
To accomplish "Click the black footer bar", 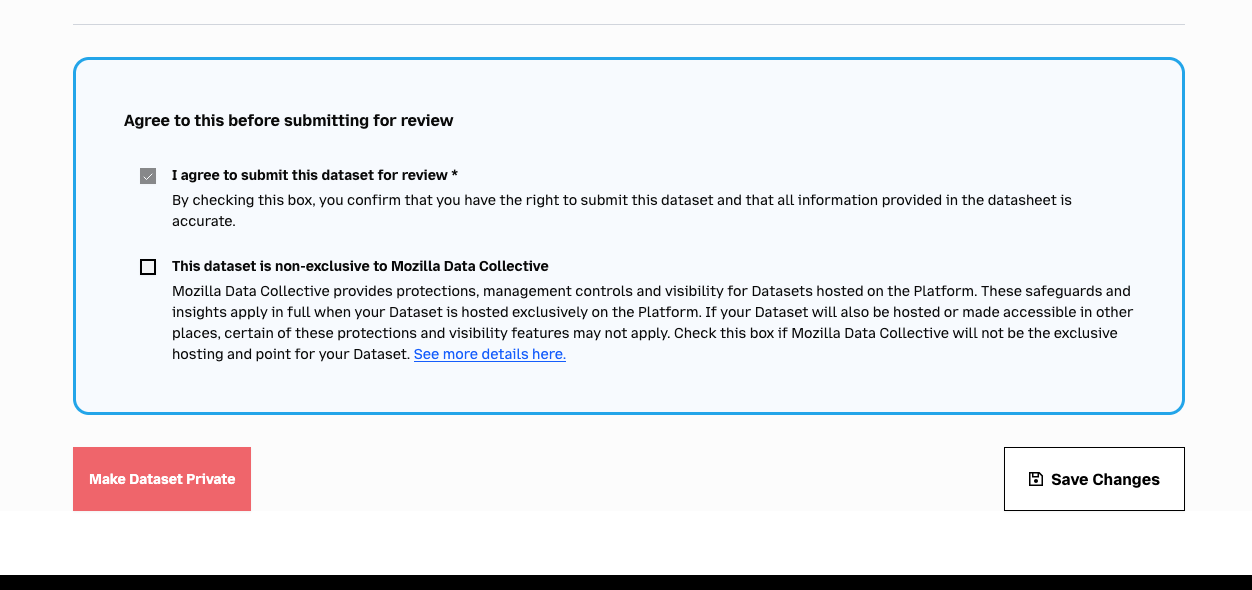I will [626, 582].
